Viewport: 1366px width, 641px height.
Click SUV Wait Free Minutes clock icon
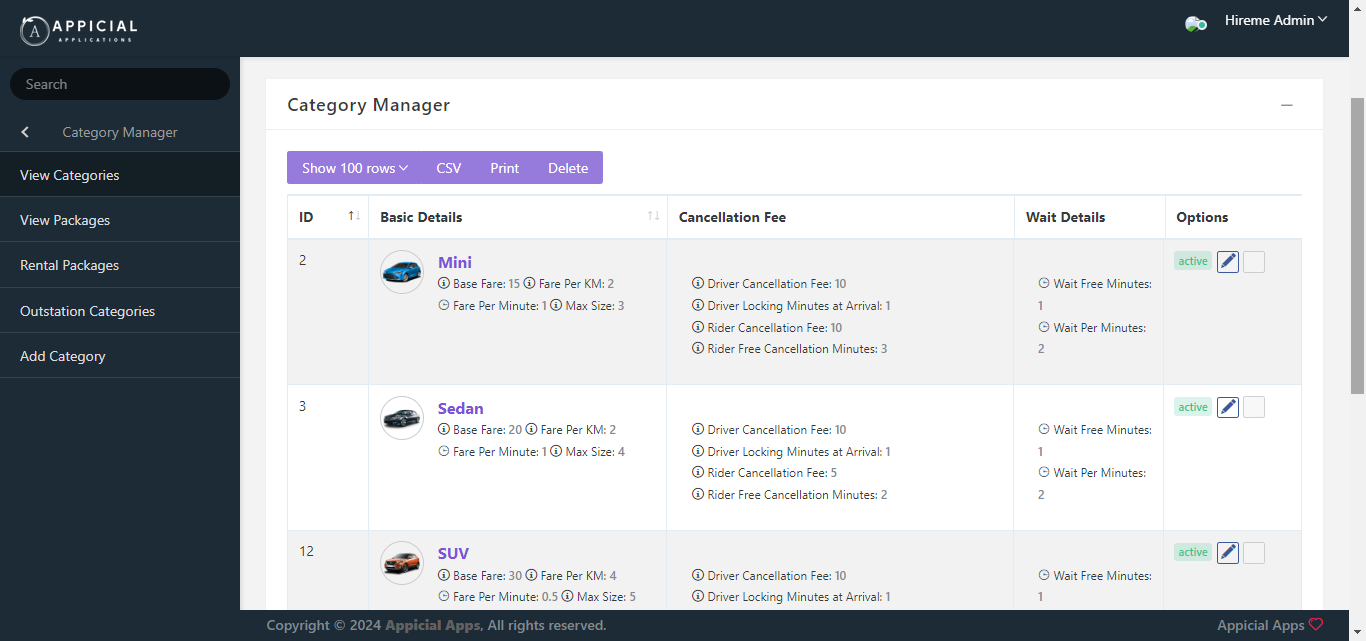(x=1044, y=576)
